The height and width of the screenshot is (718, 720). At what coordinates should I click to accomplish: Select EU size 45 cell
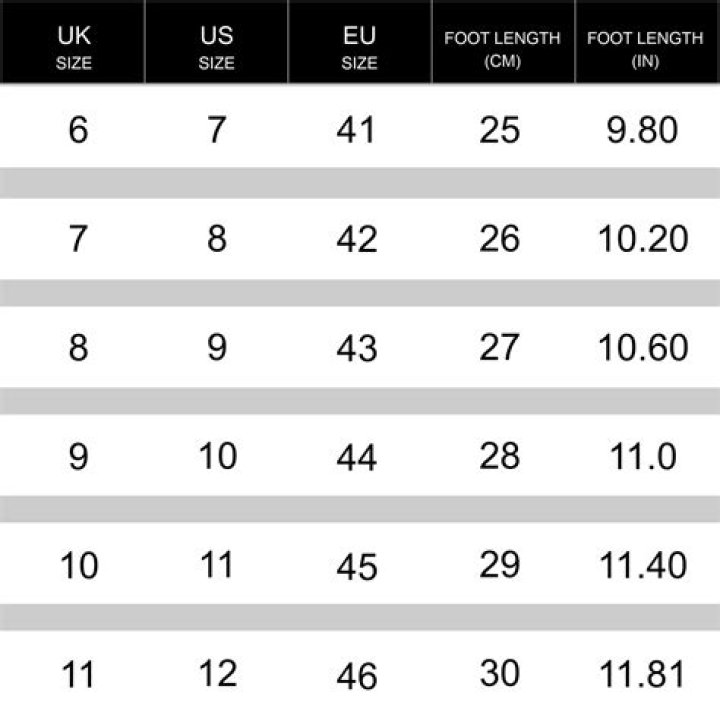coord(357,566)
